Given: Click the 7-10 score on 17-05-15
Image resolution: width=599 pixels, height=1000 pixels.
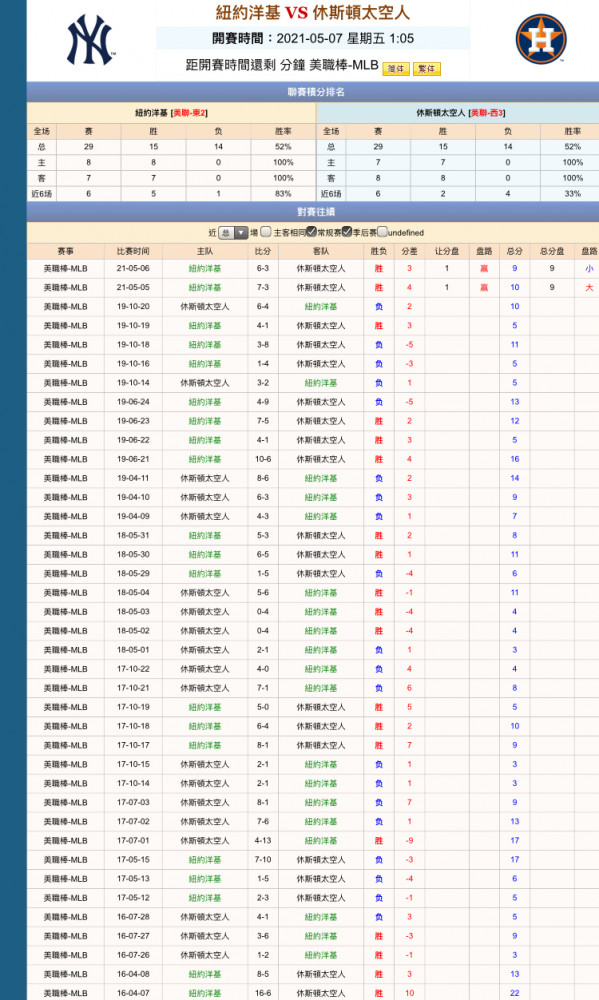Looking at the screenshot, I should coord(263,860).
